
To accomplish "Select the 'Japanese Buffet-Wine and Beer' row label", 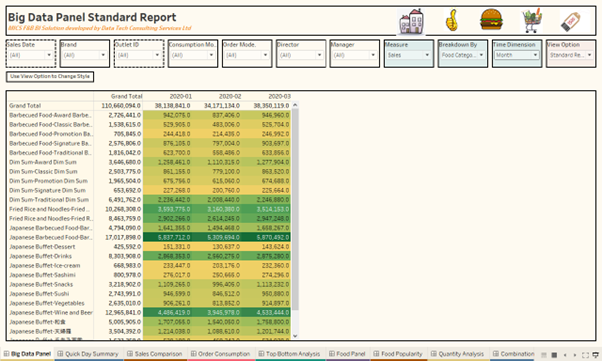I will pos(51,313).
